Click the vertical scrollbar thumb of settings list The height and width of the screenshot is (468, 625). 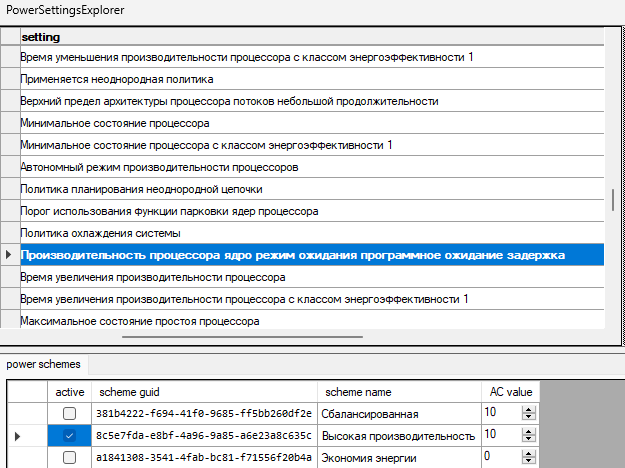613,200
